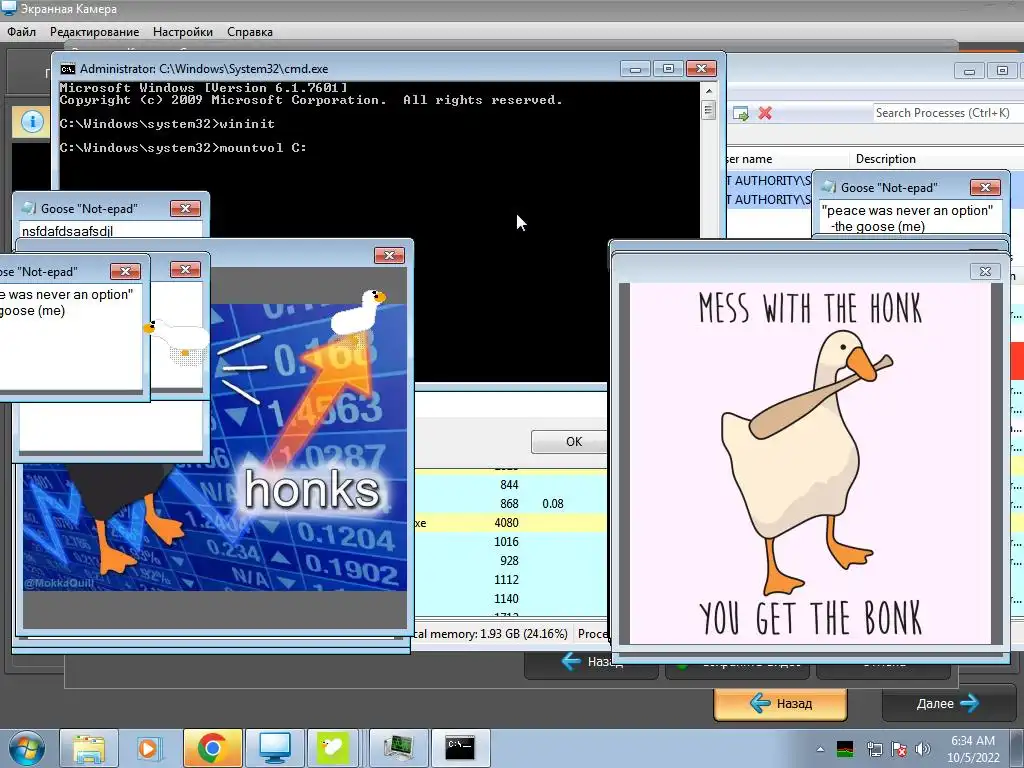Open the Справка menu

249,32
